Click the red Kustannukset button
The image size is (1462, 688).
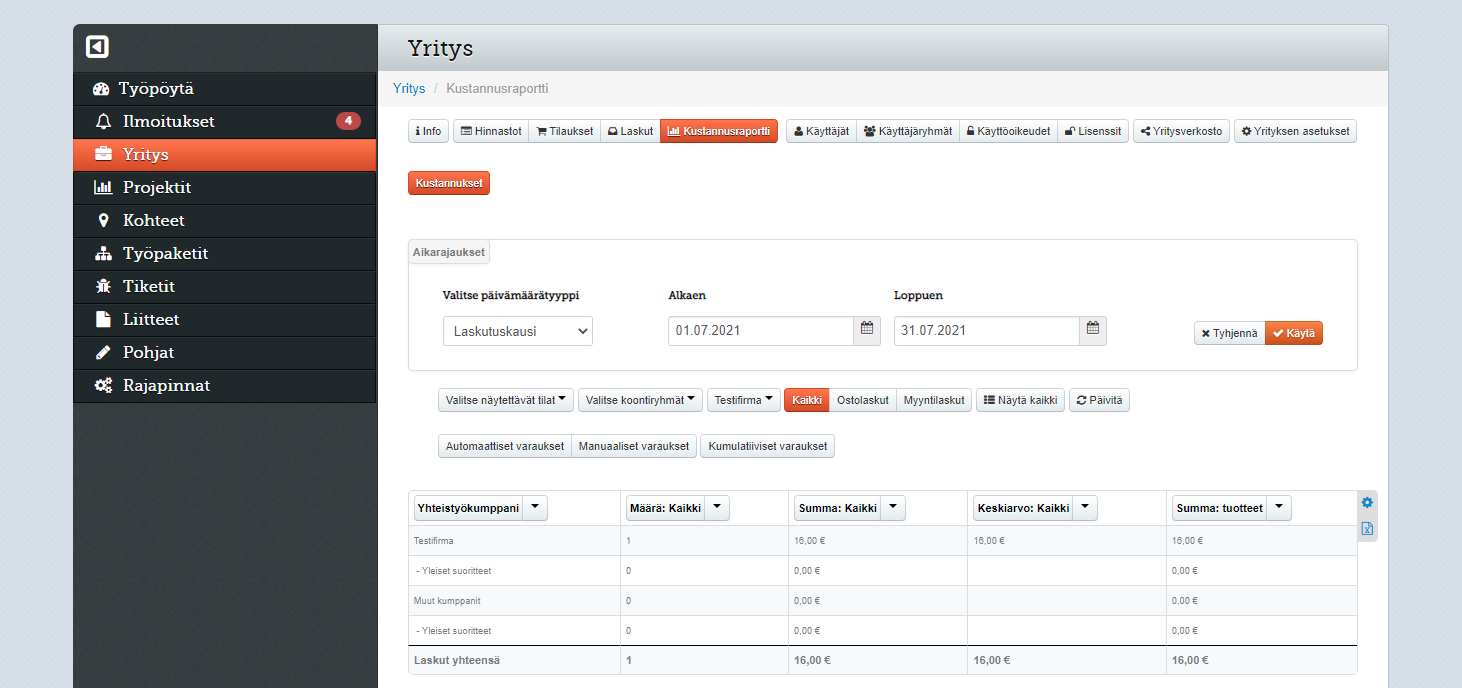(449, 183)
